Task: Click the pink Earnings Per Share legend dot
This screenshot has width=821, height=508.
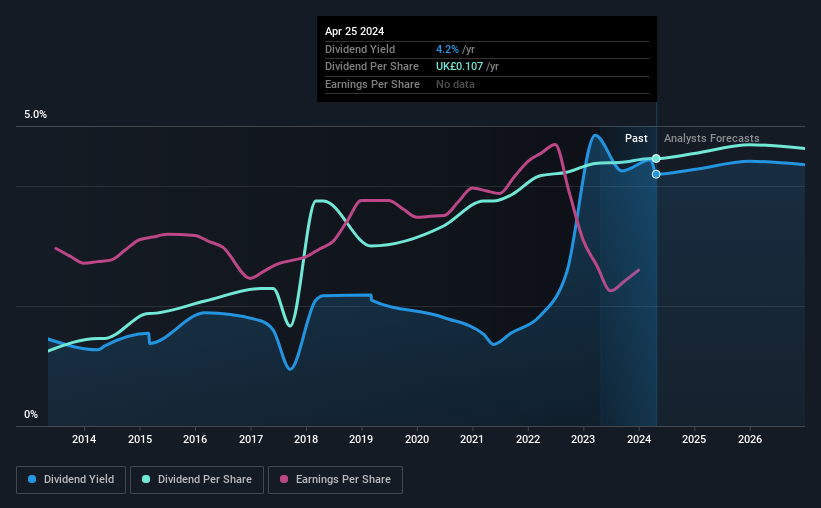Action: pyautogui.click(x=284, y=479)
